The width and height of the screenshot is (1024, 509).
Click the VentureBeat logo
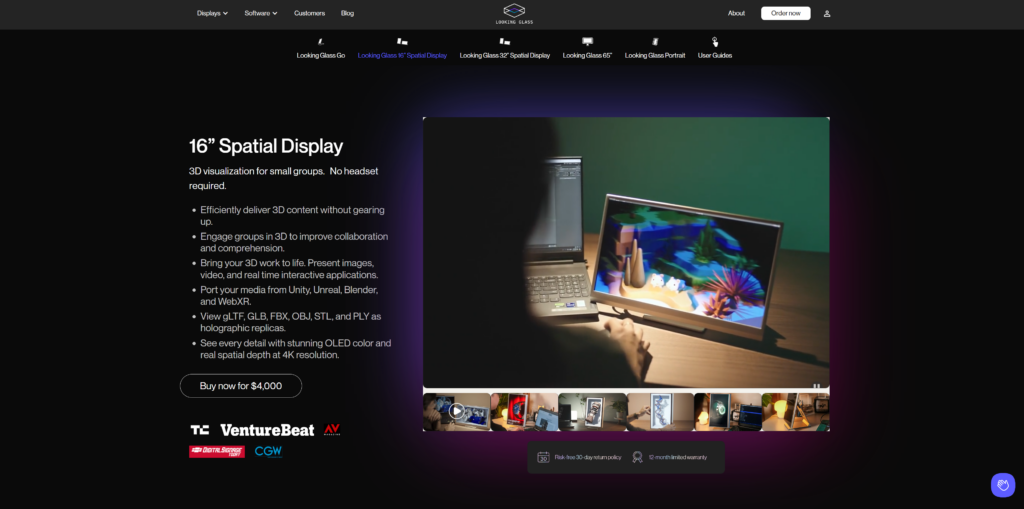click(267, 430)
